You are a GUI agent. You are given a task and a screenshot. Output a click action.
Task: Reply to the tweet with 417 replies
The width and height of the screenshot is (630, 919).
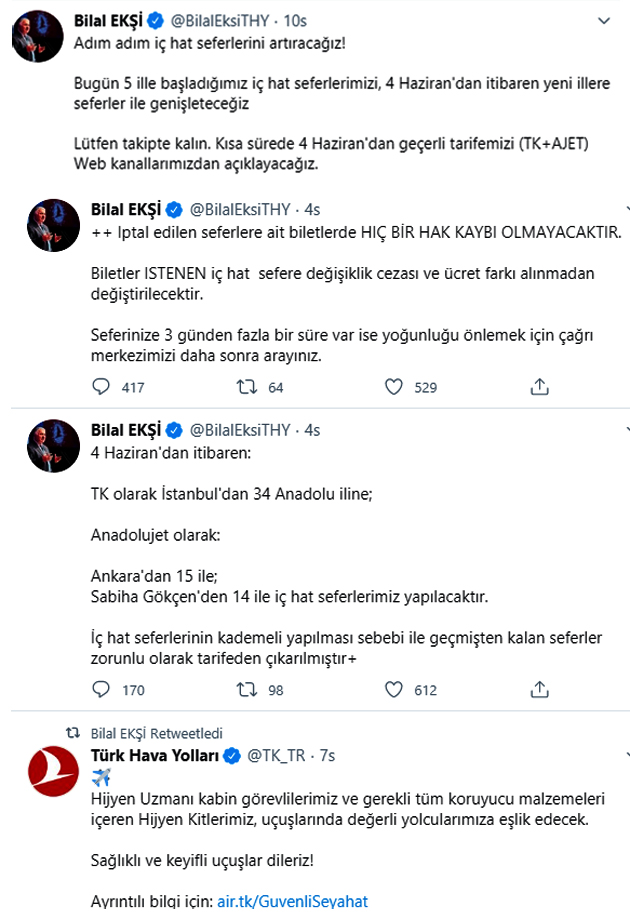pos(100,387)
